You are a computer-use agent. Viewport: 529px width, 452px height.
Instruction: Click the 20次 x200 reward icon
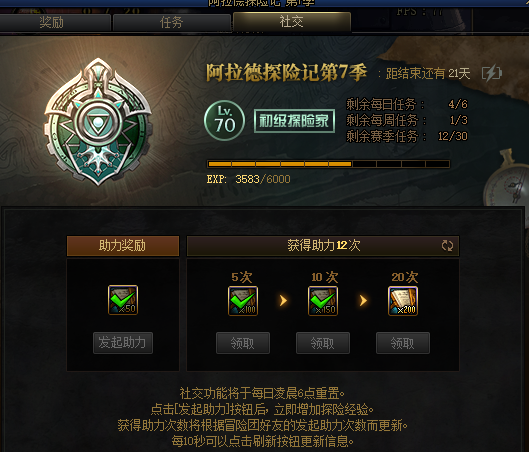[x=403, y=301]
